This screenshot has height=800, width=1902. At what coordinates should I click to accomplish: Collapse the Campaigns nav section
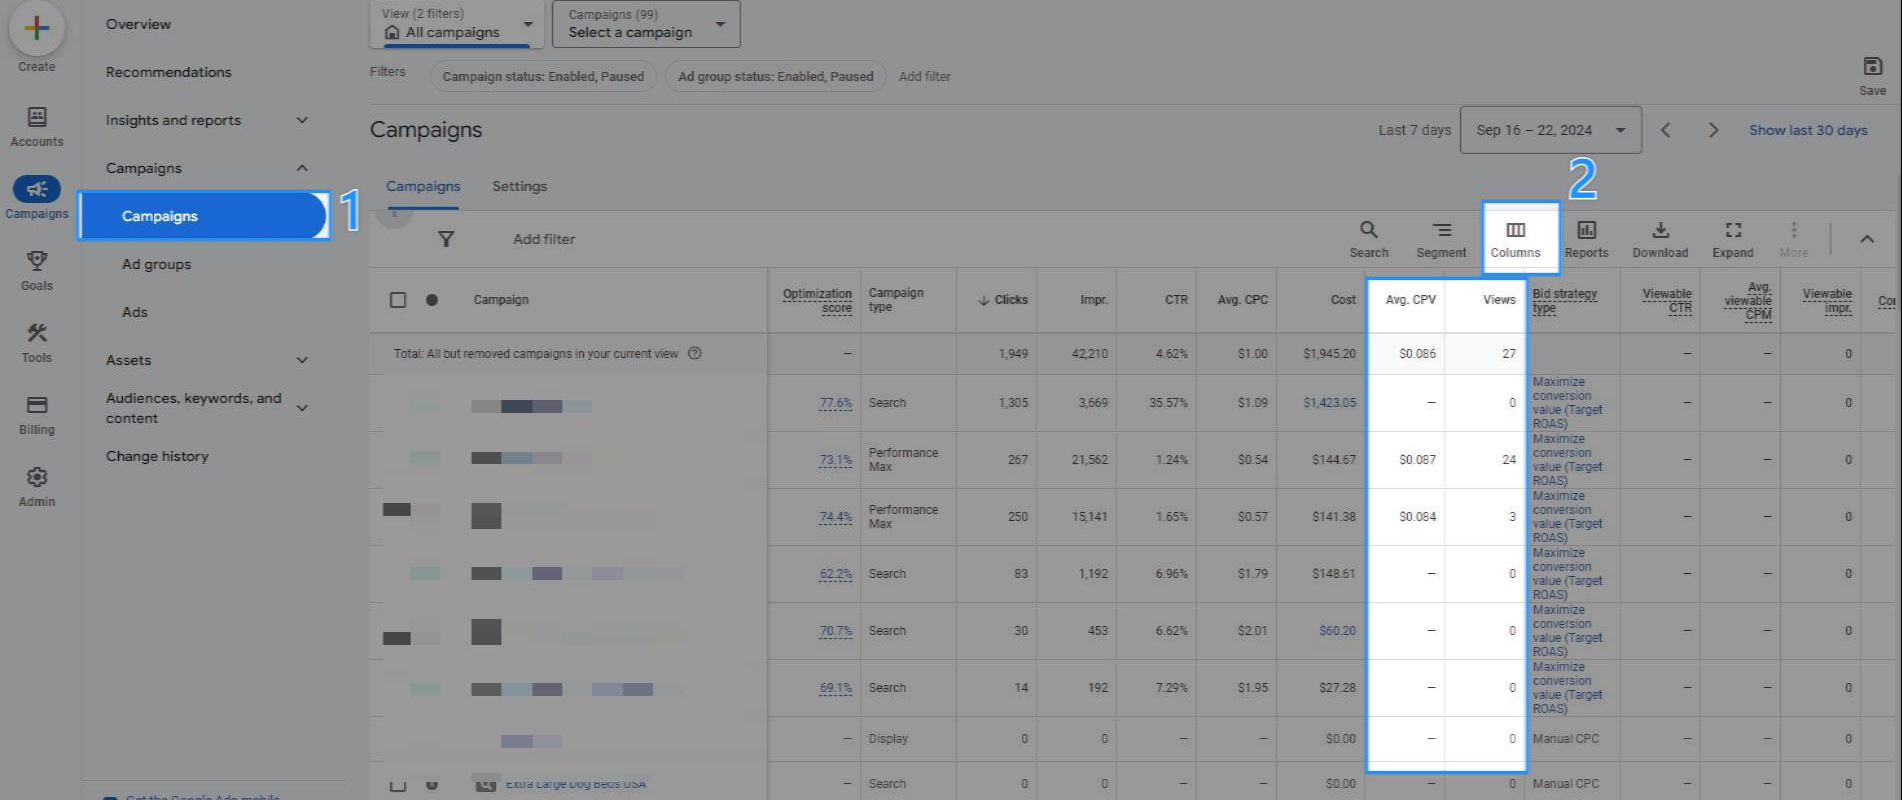(x=302, y=168)
